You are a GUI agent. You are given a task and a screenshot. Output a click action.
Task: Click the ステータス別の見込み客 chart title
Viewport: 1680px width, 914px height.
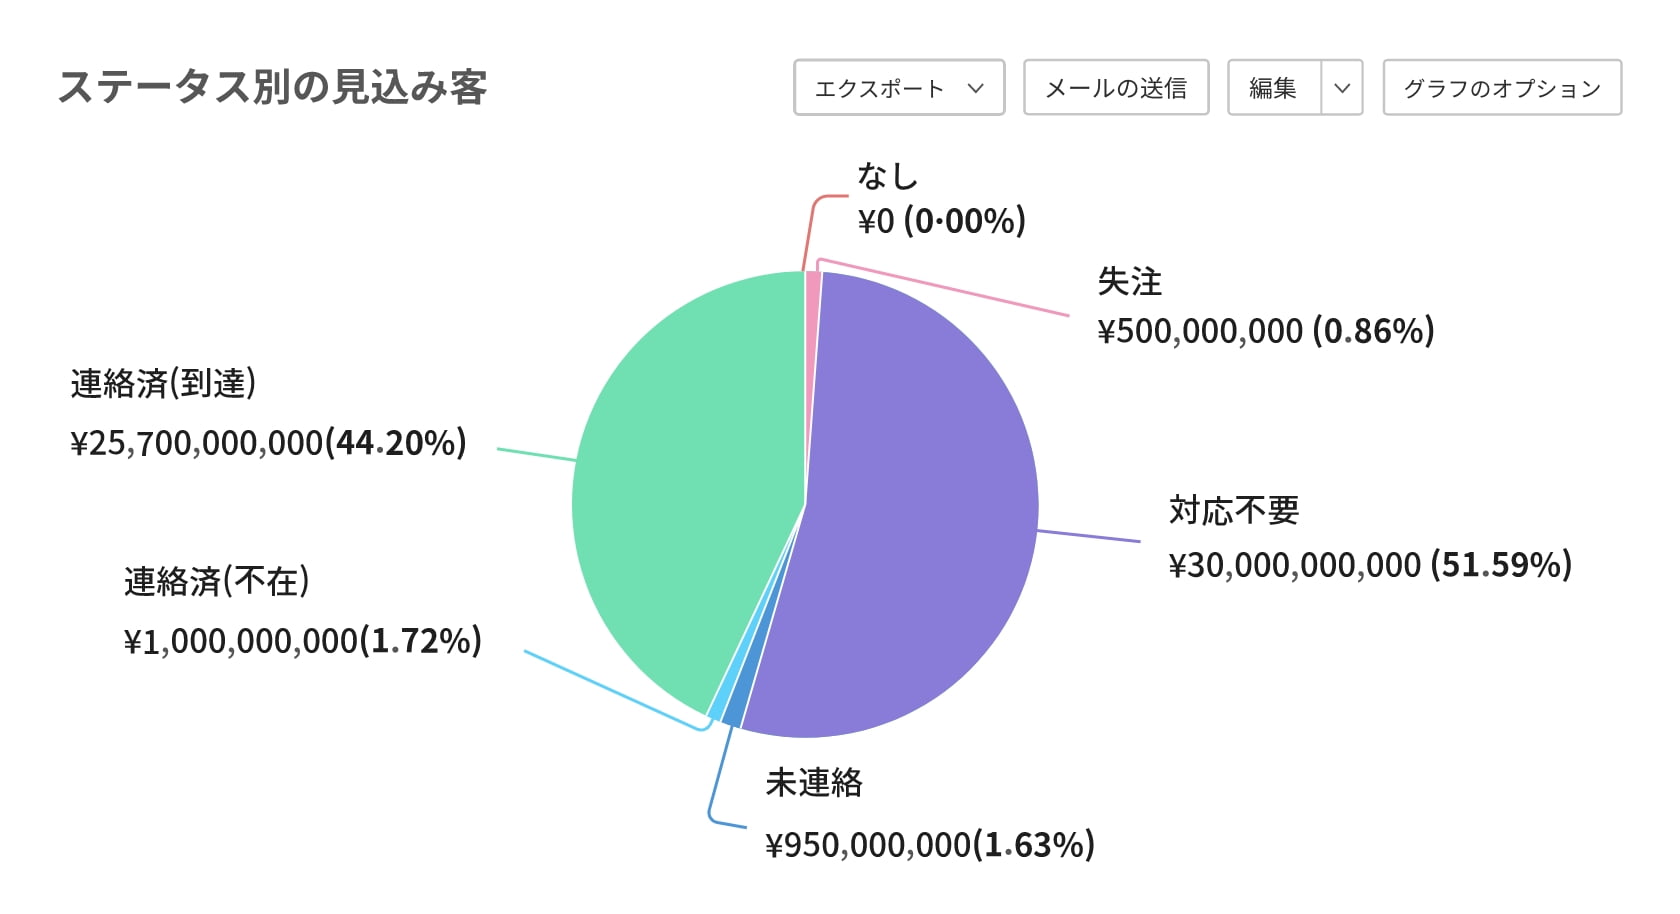click(x=272, y=88)
